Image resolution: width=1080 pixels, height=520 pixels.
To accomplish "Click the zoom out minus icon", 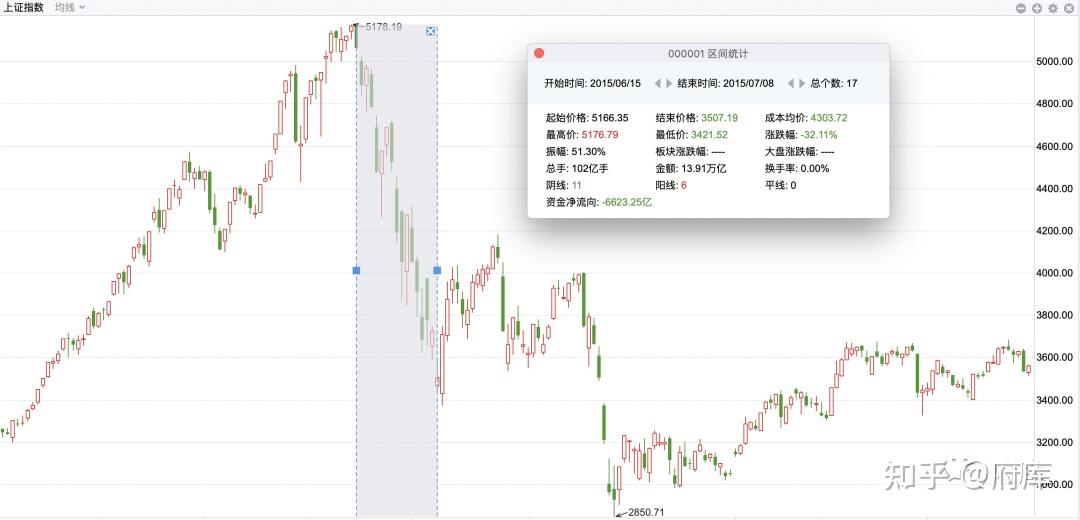I will click(x=1021, y=8).
